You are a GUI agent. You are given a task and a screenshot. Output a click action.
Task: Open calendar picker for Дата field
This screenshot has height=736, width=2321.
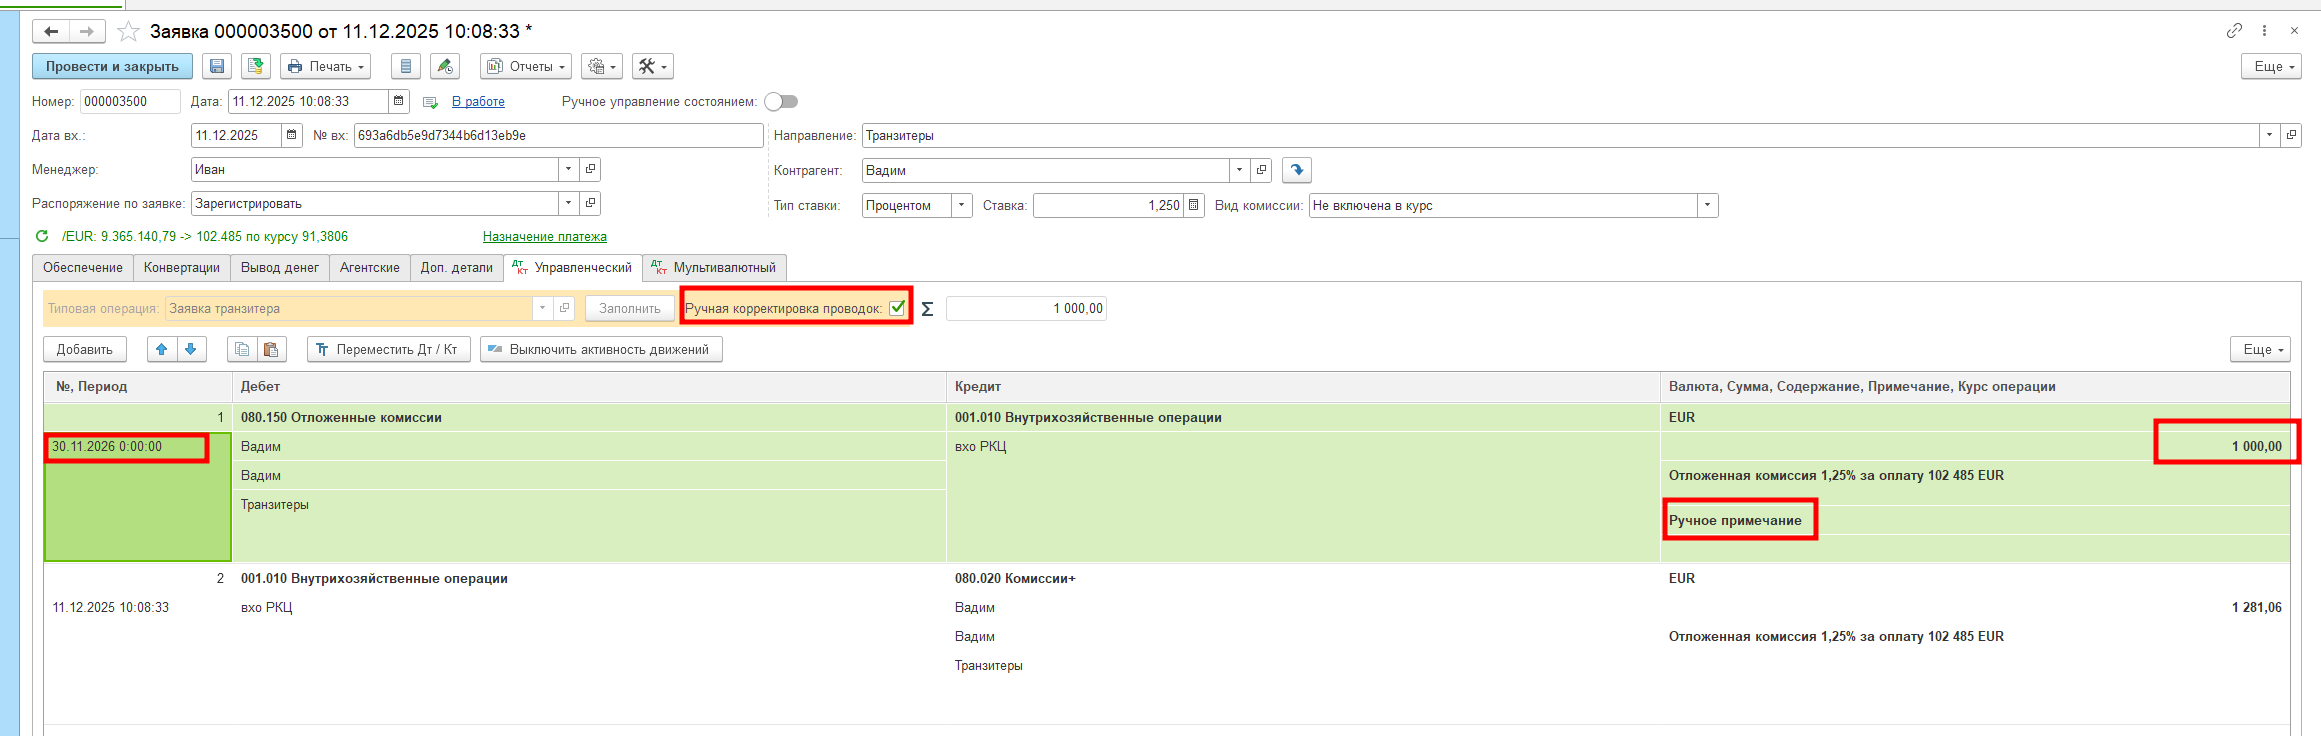[399, 101]
